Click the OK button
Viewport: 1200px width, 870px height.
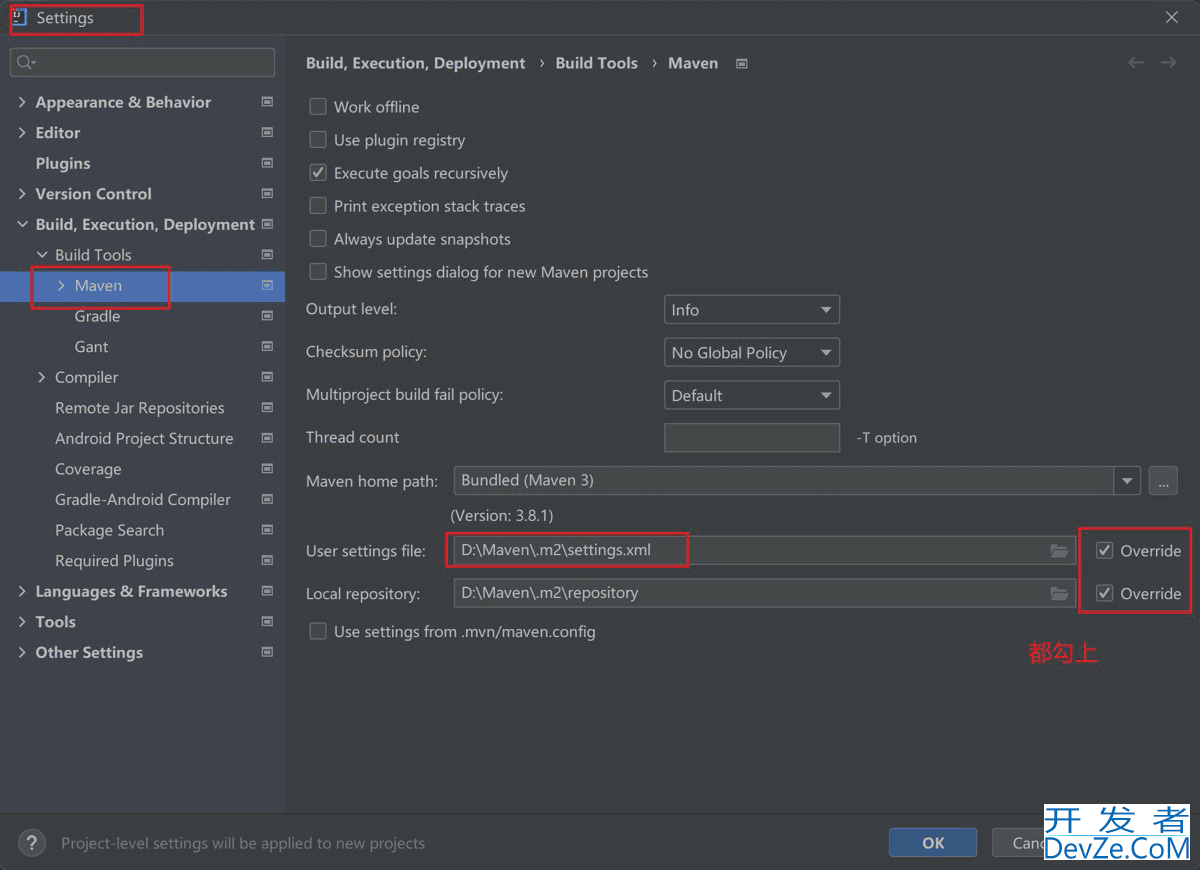[x=932, y=843]
